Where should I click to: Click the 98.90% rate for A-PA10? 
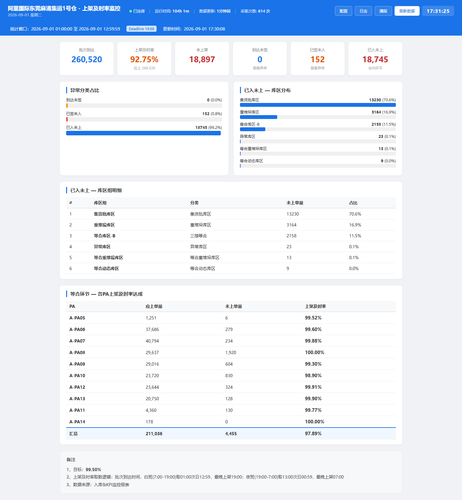tap(313, 376)
